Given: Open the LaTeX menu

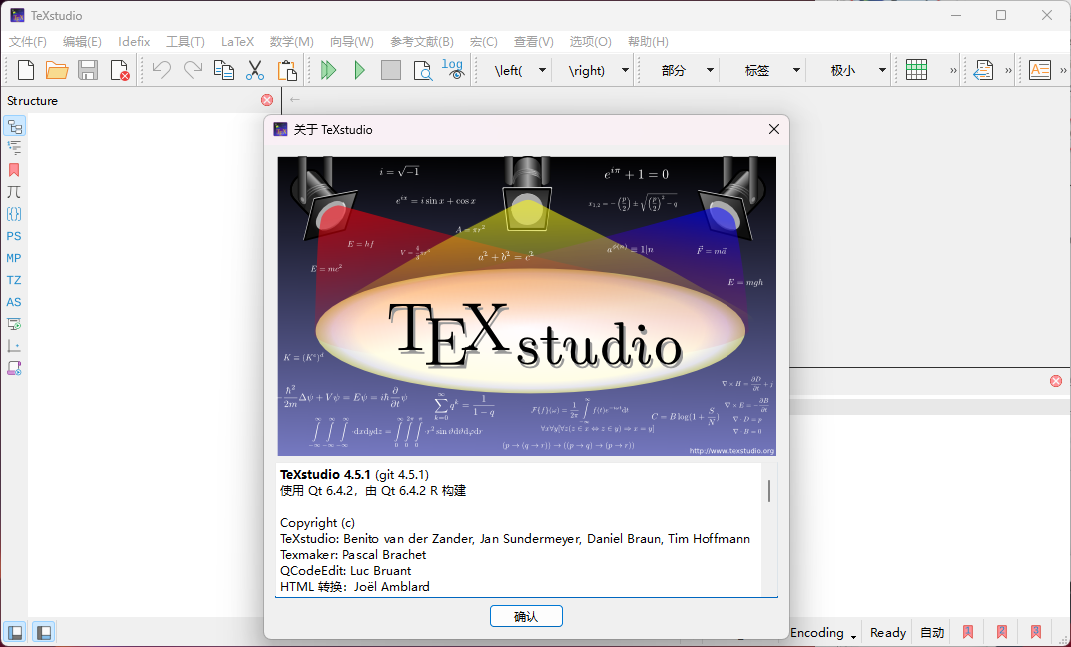Looking at the screenshot, I should 237,42.
